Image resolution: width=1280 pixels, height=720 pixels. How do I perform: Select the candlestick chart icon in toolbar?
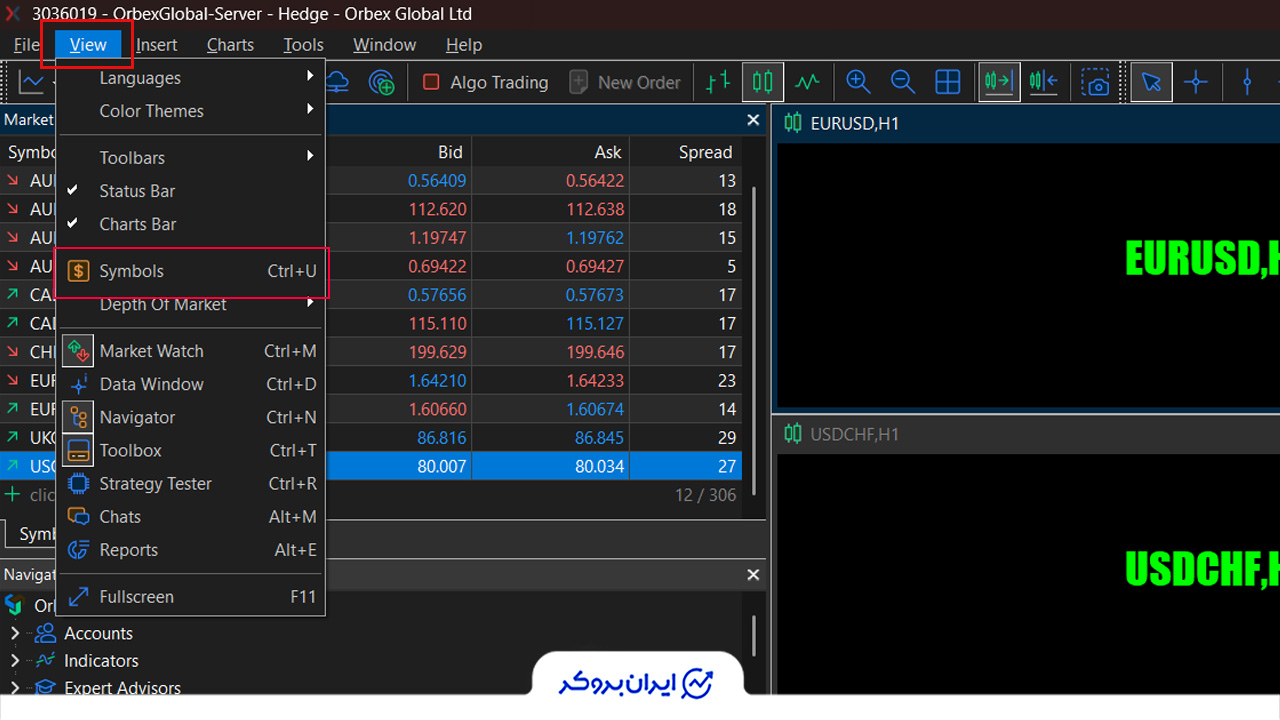pos(763,82)
